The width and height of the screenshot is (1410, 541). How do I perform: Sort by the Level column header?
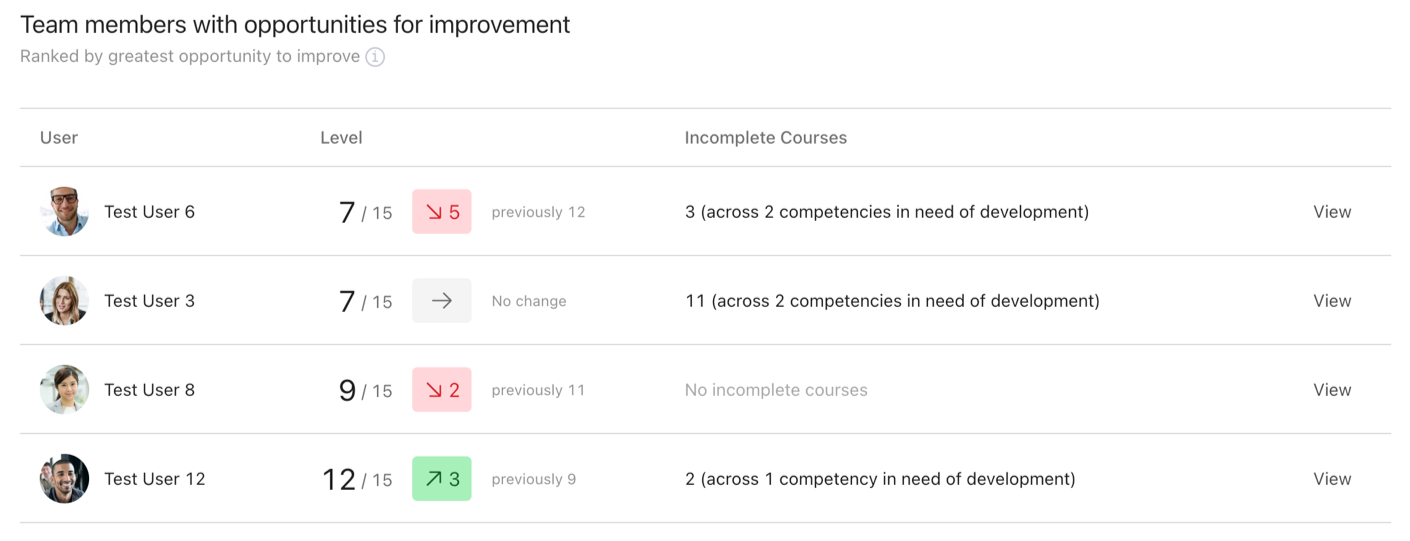click(341, 138)
